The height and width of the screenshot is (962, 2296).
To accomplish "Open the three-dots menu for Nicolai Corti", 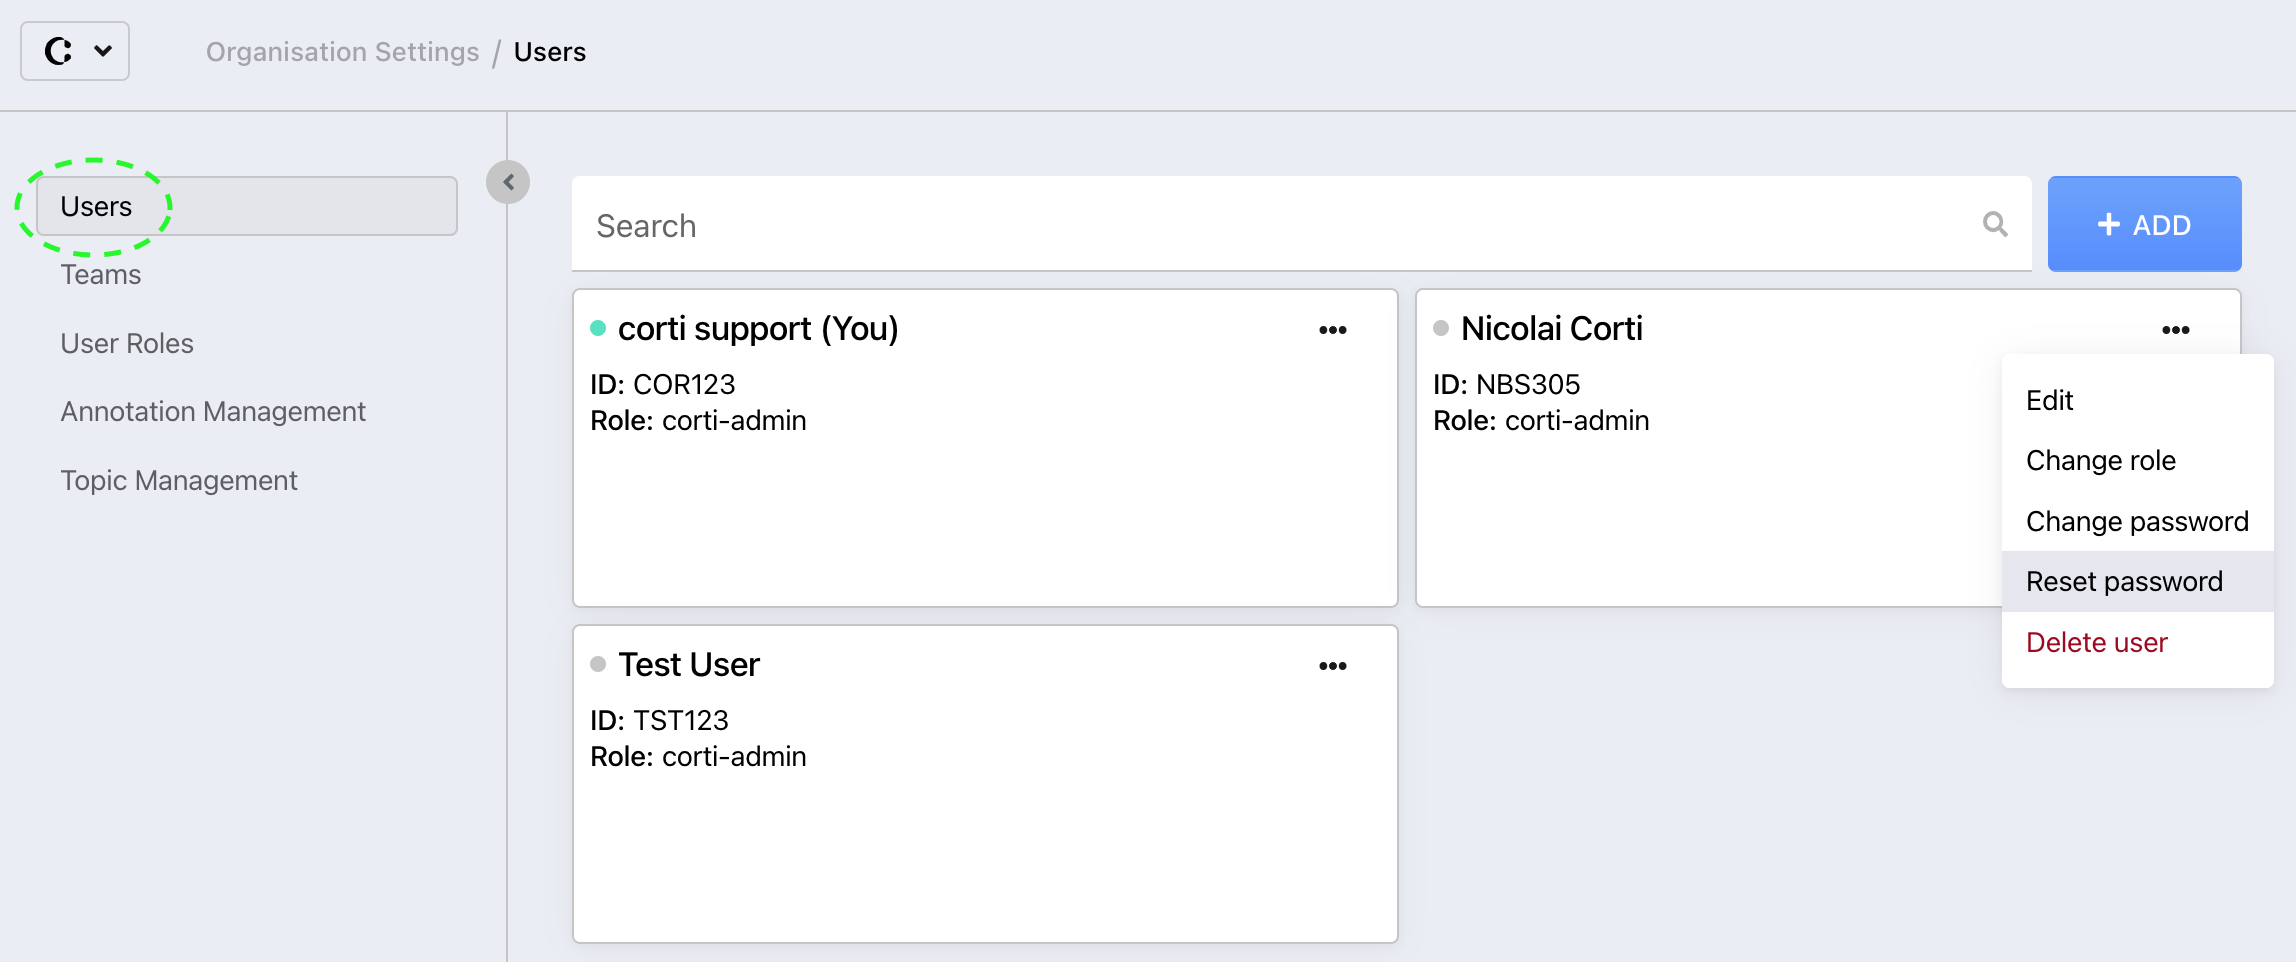I will pos(2175,330).
